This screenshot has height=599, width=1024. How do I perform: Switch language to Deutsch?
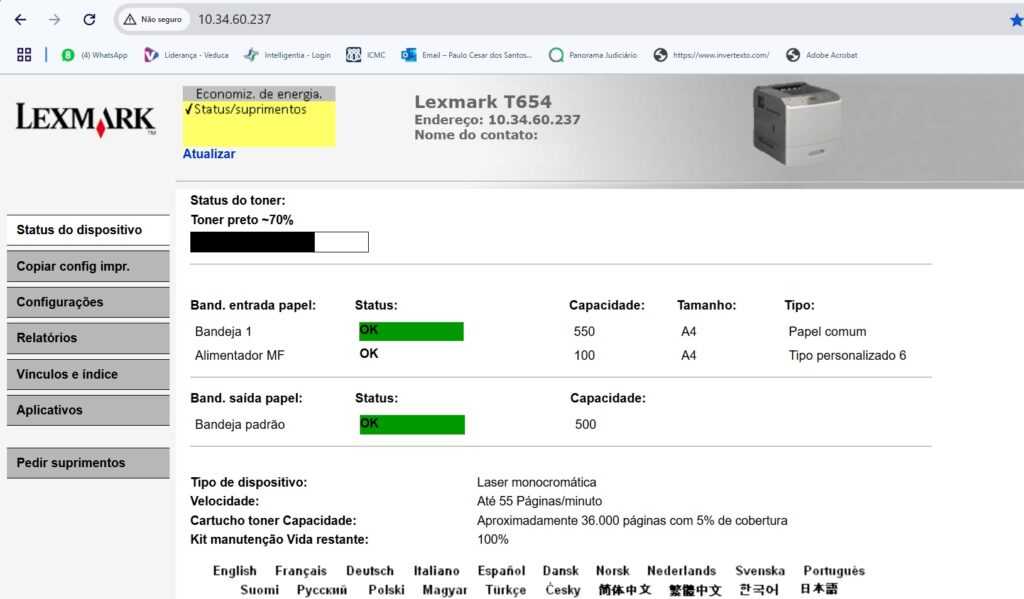pyautogui.click(x=370, y=571)
